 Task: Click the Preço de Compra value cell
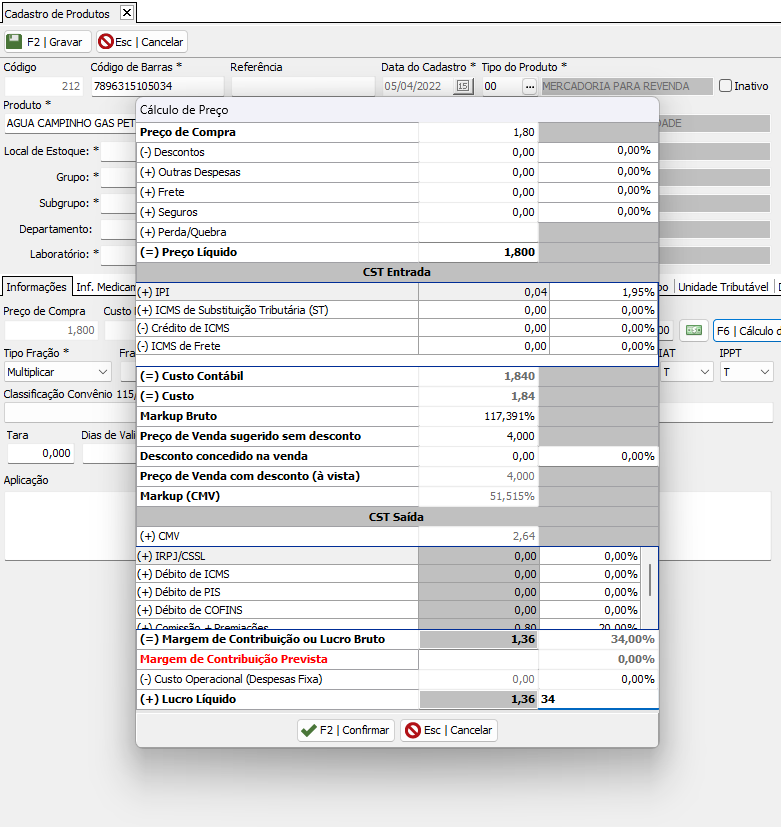(x=478, y=132)
